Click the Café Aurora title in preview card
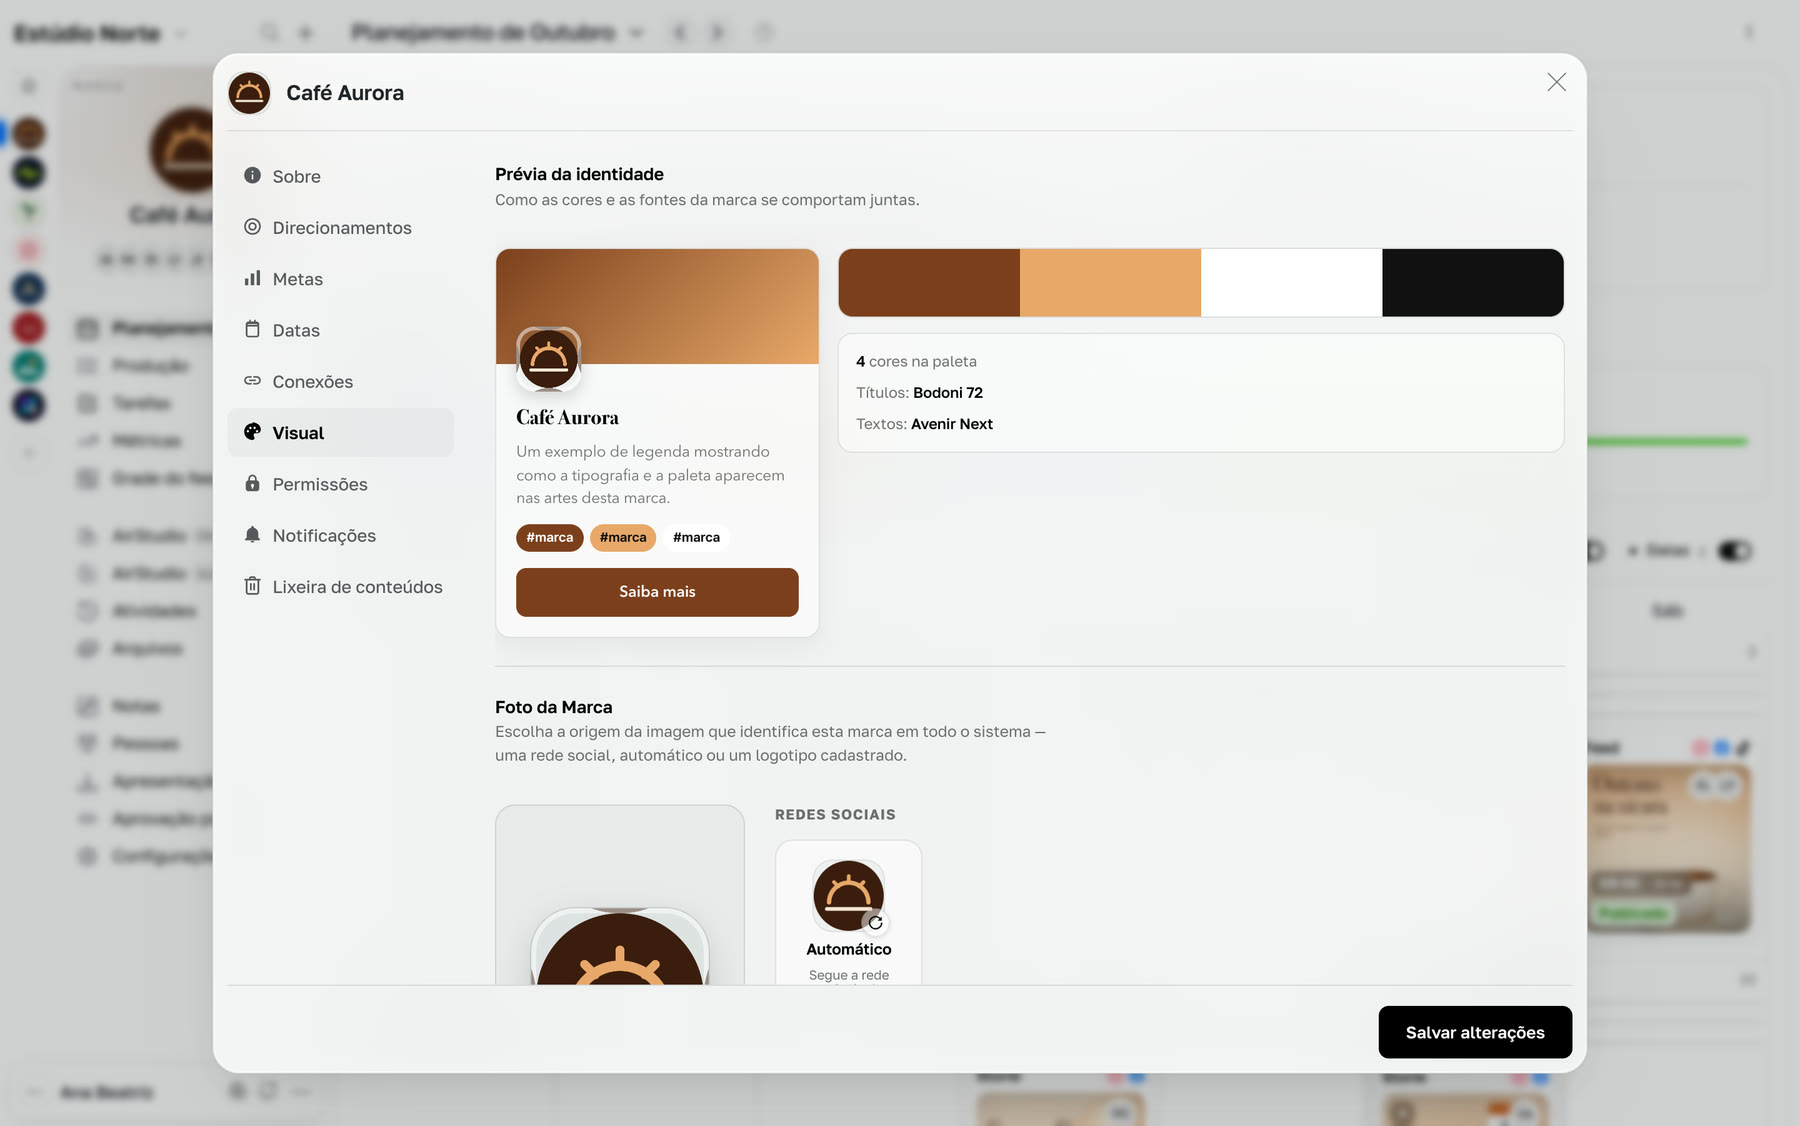 [x=567, y=418]
